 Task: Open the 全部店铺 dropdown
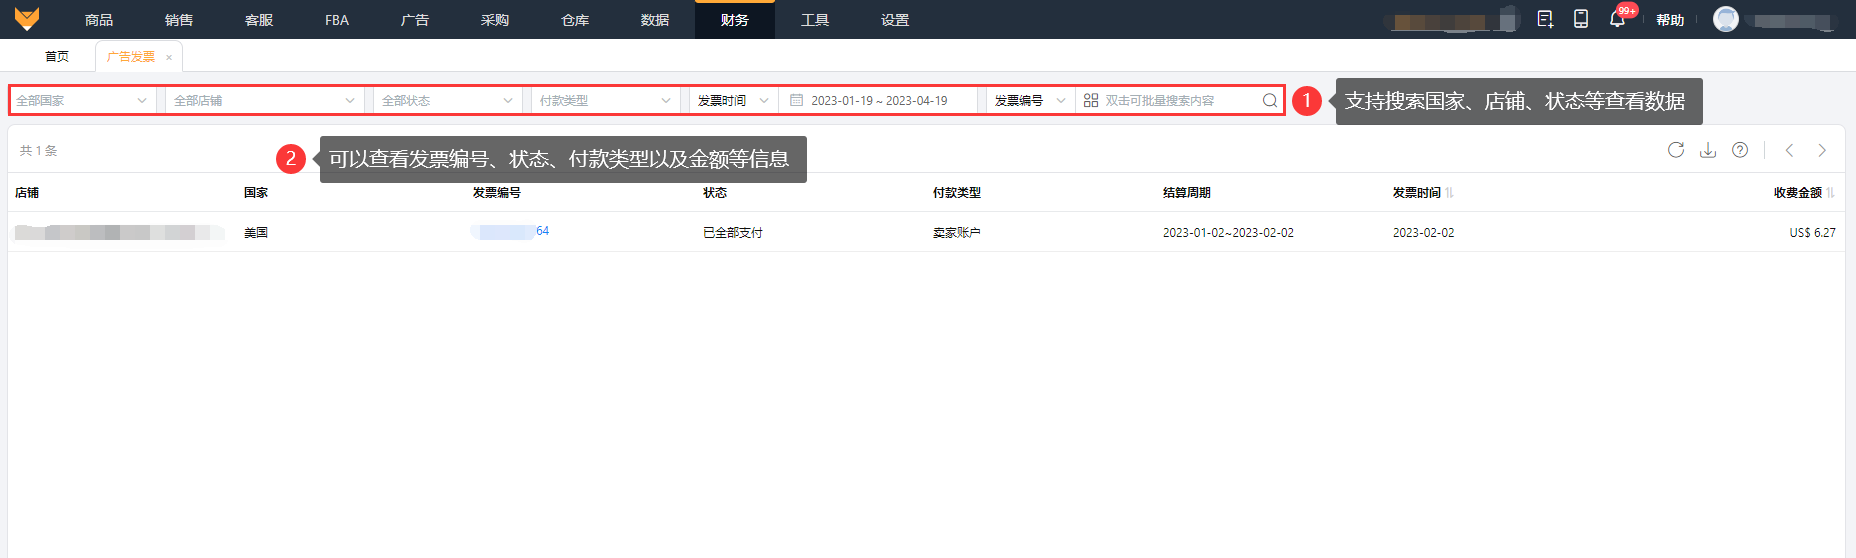(264, 100)
